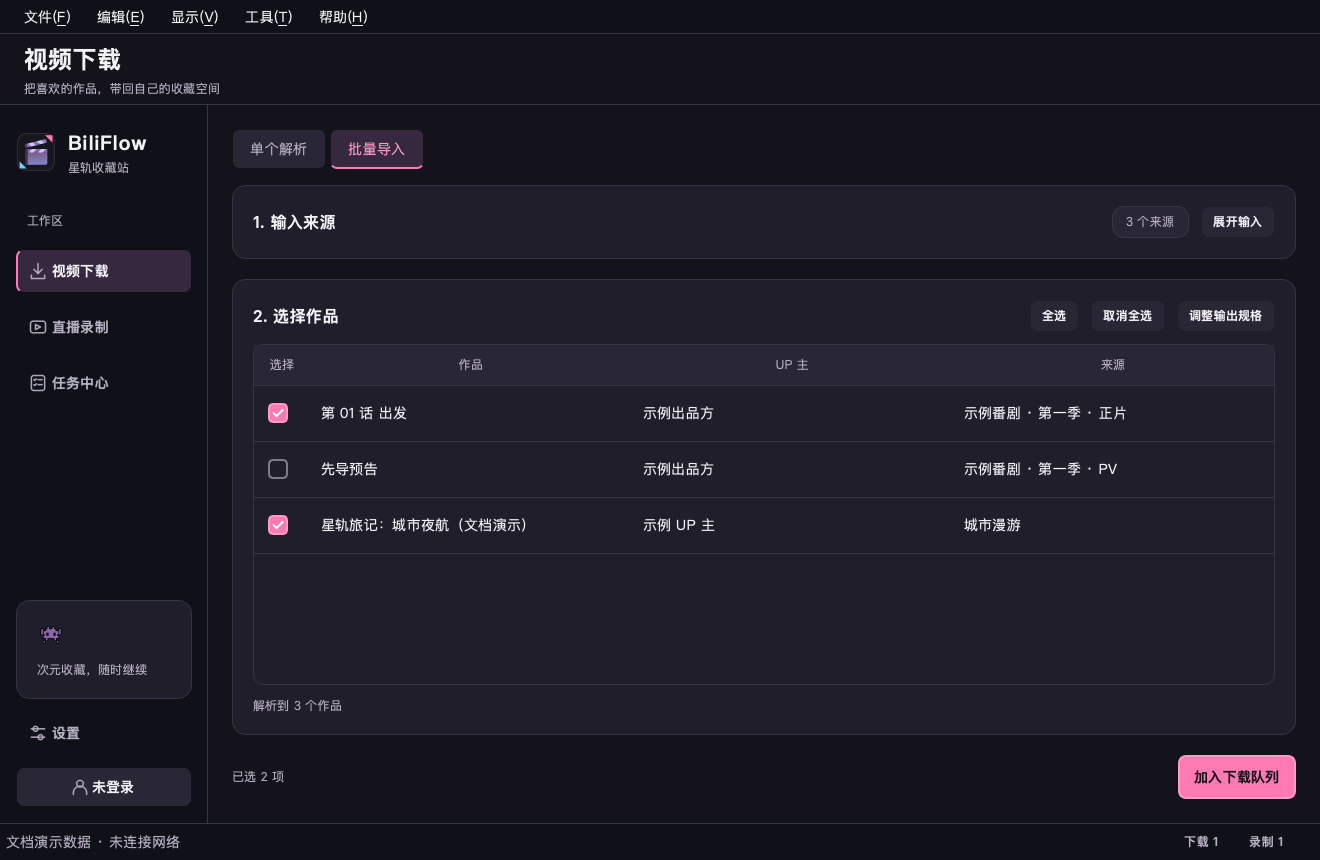The height and width of the screenshot is (860, 1320).
Task: Check the 先导预告 checkbox
Action: [278, 469]
